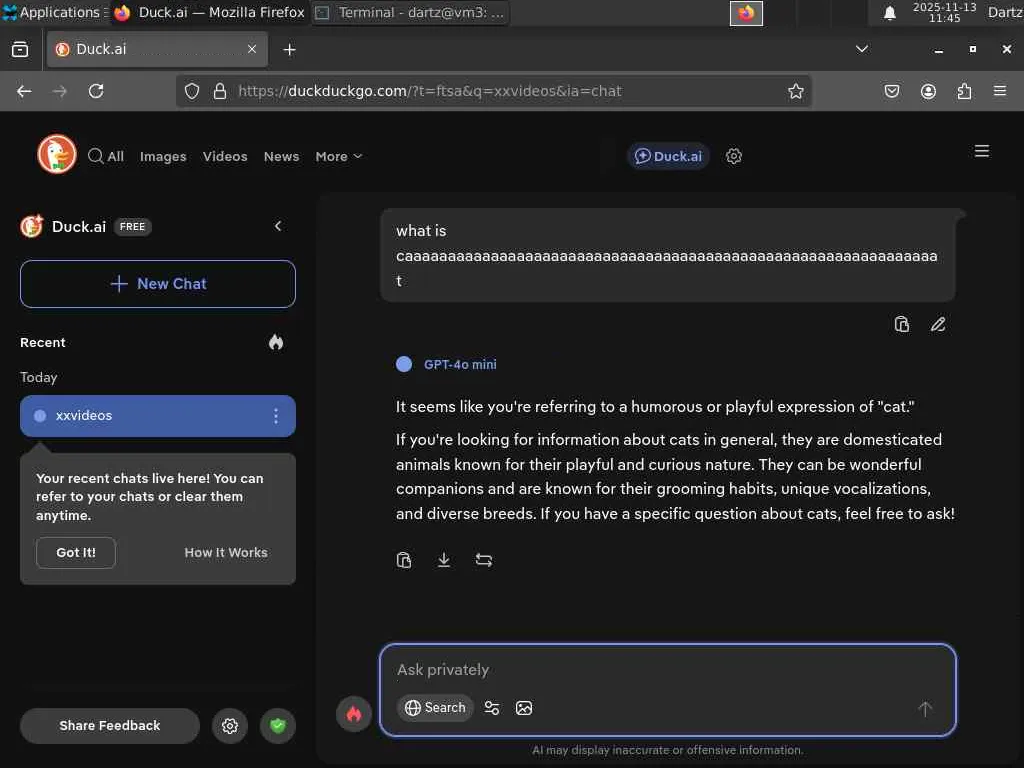Collapse the Duck.ai sidebar with the chevron

coord(278,226)
